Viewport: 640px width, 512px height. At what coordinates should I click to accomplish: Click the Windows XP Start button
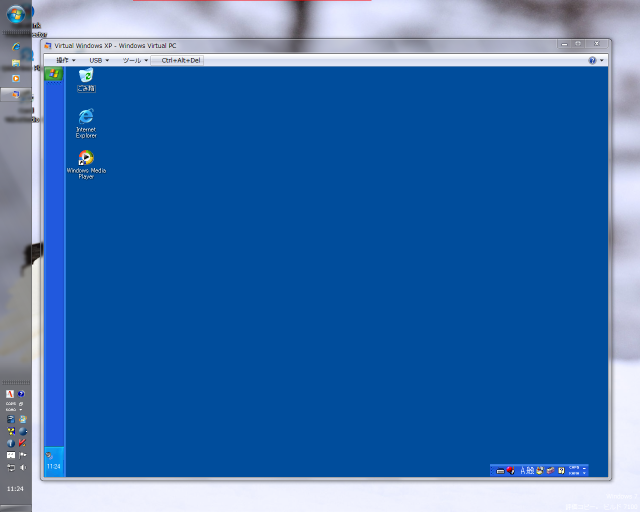coord(54,74)
